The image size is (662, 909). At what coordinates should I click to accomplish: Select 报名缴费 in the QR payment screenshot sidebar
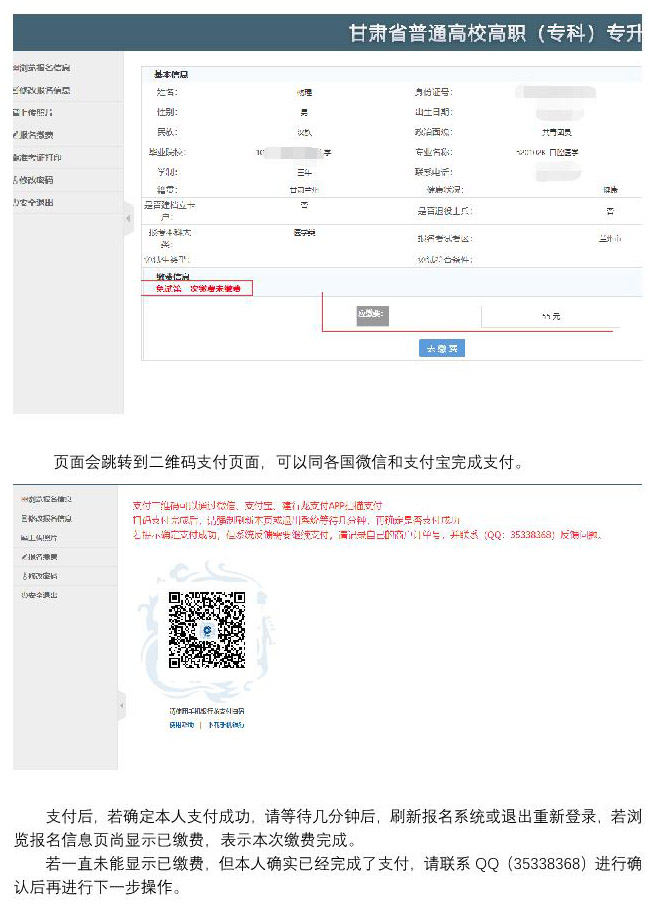39,557
